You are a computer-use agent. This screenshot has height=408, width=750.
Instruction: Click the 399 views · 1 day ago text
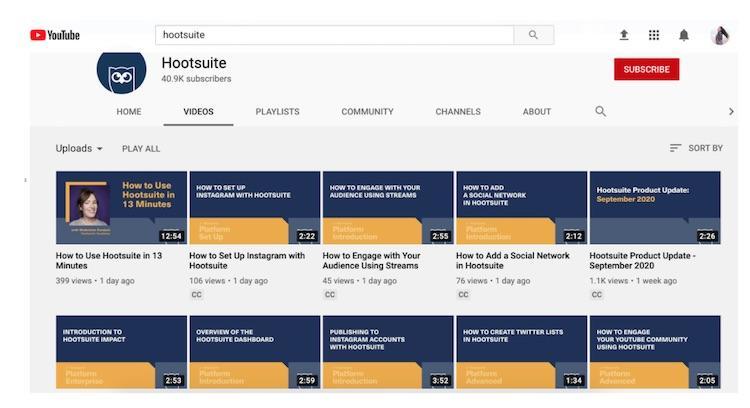click(95, 281)
